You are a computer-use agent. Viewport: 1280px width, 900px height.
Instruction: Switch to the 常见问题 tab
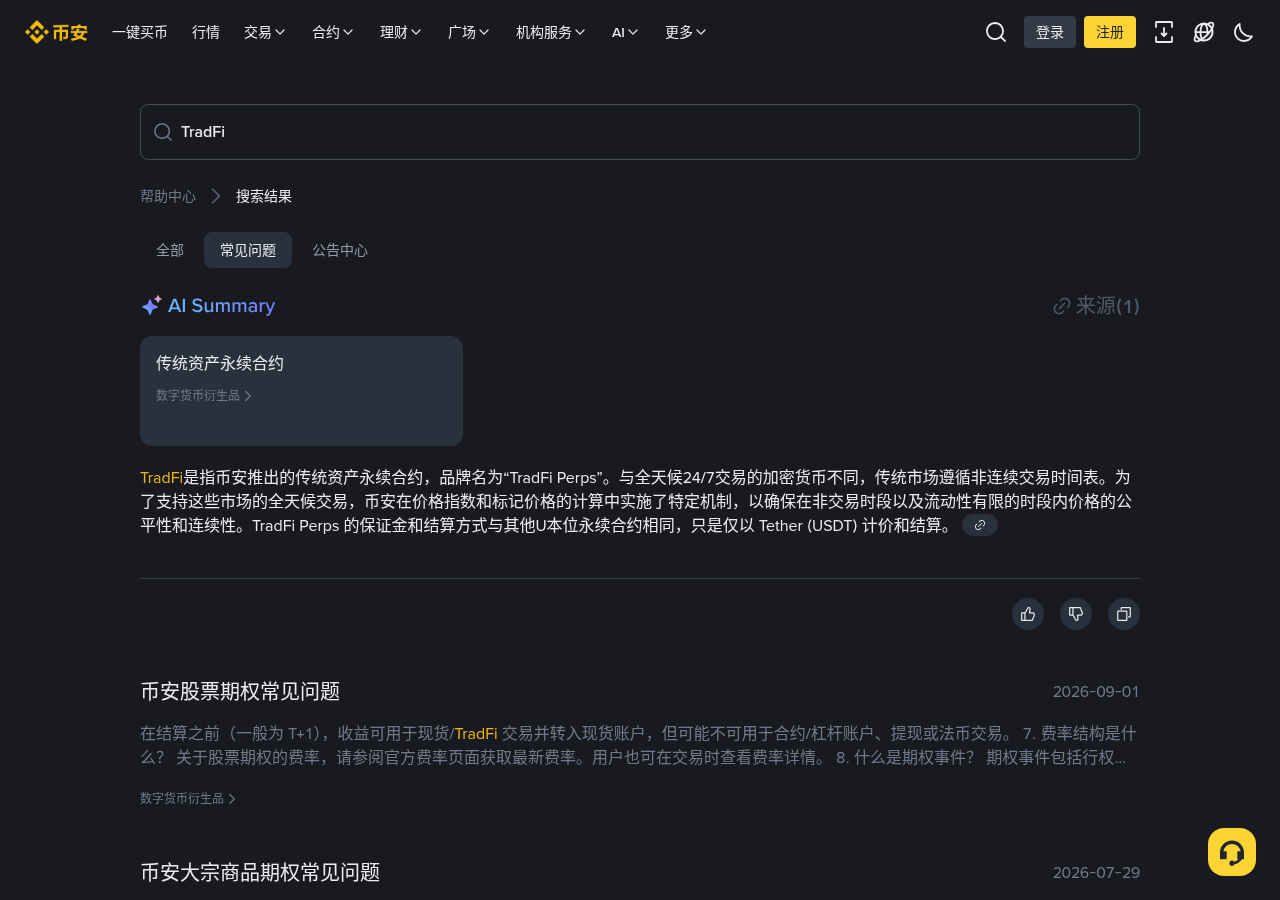248,250
